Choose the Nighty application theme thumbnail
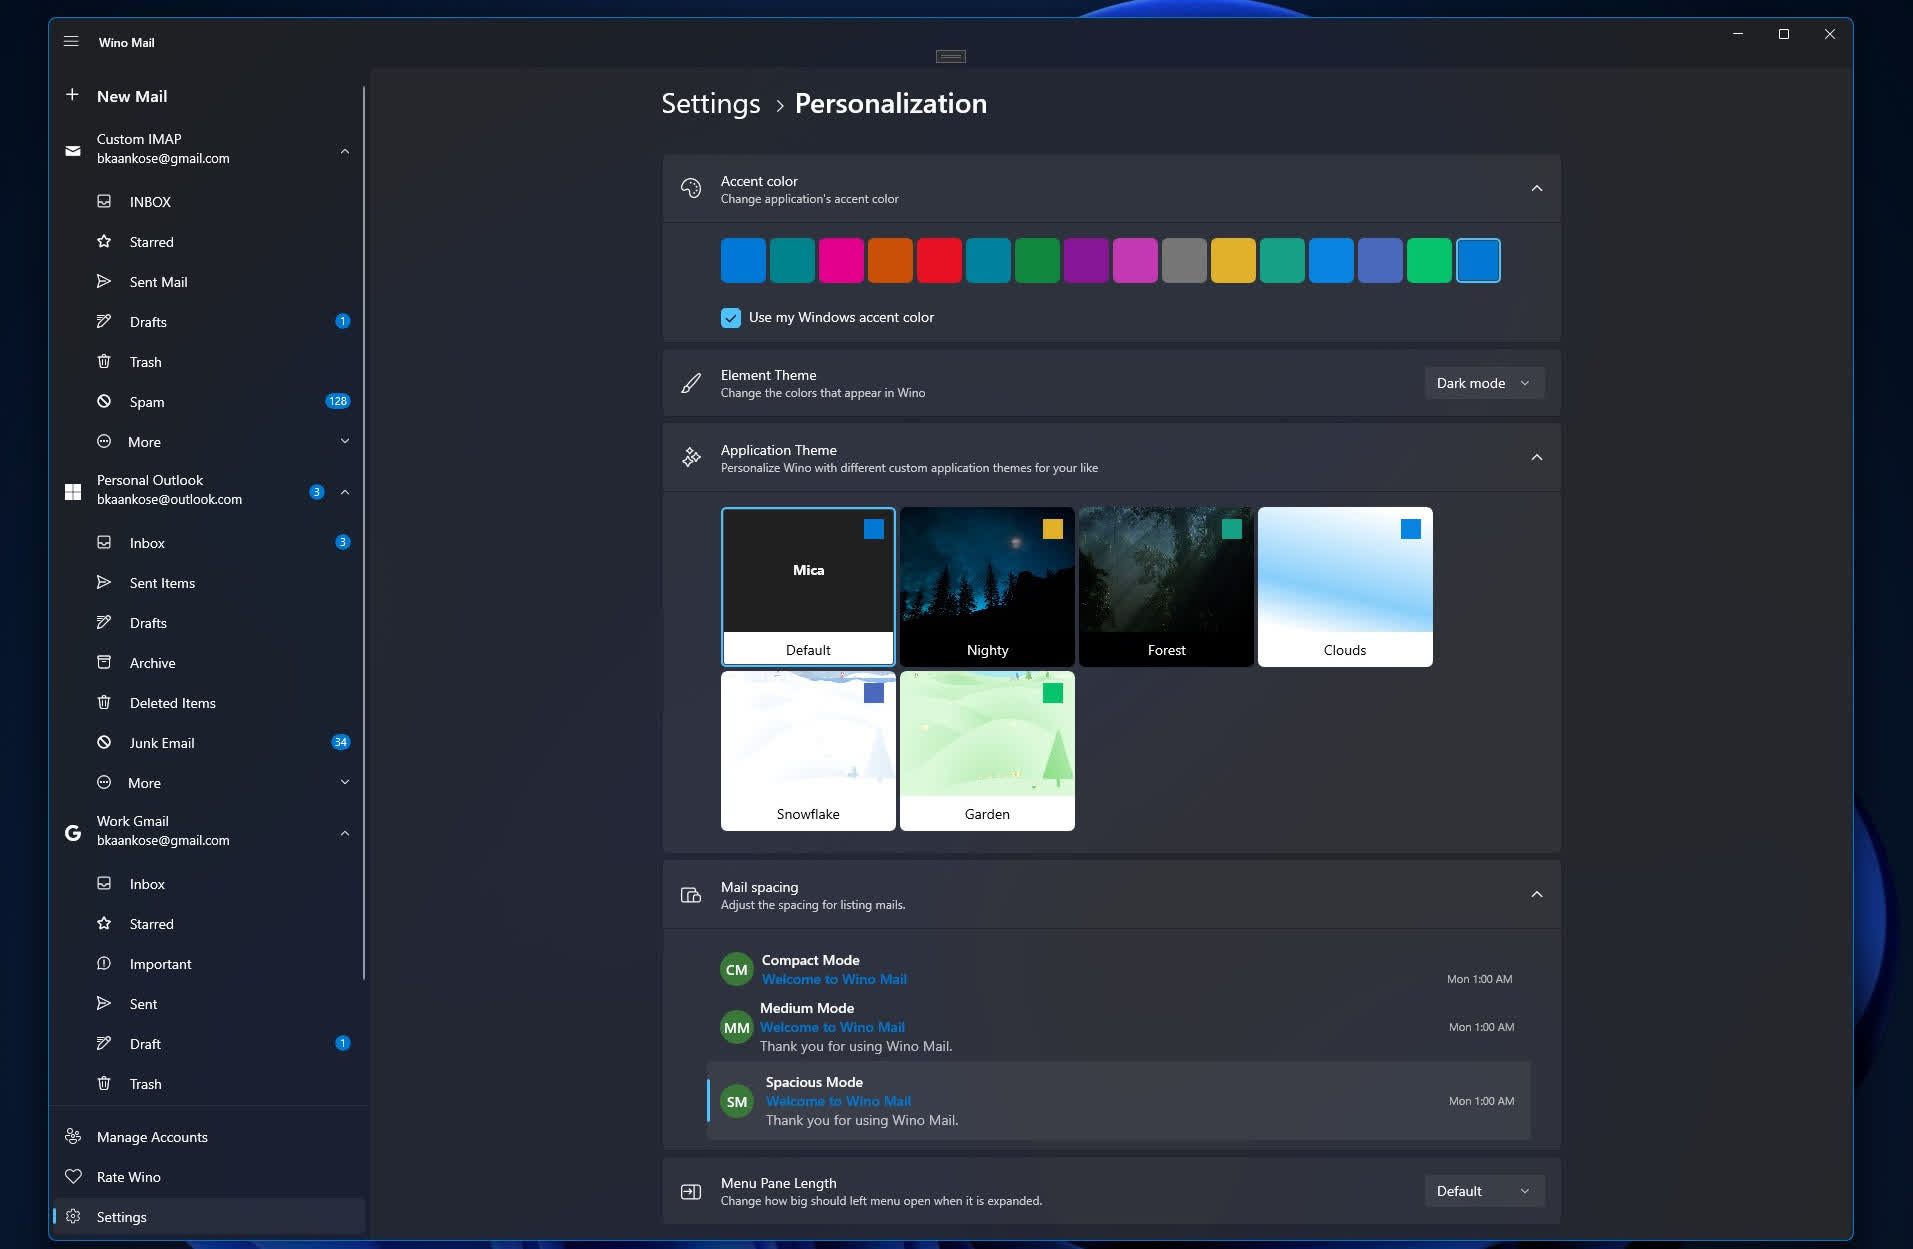The image size is (1913, 1249). pyautogui.click(x=987, y=586)
